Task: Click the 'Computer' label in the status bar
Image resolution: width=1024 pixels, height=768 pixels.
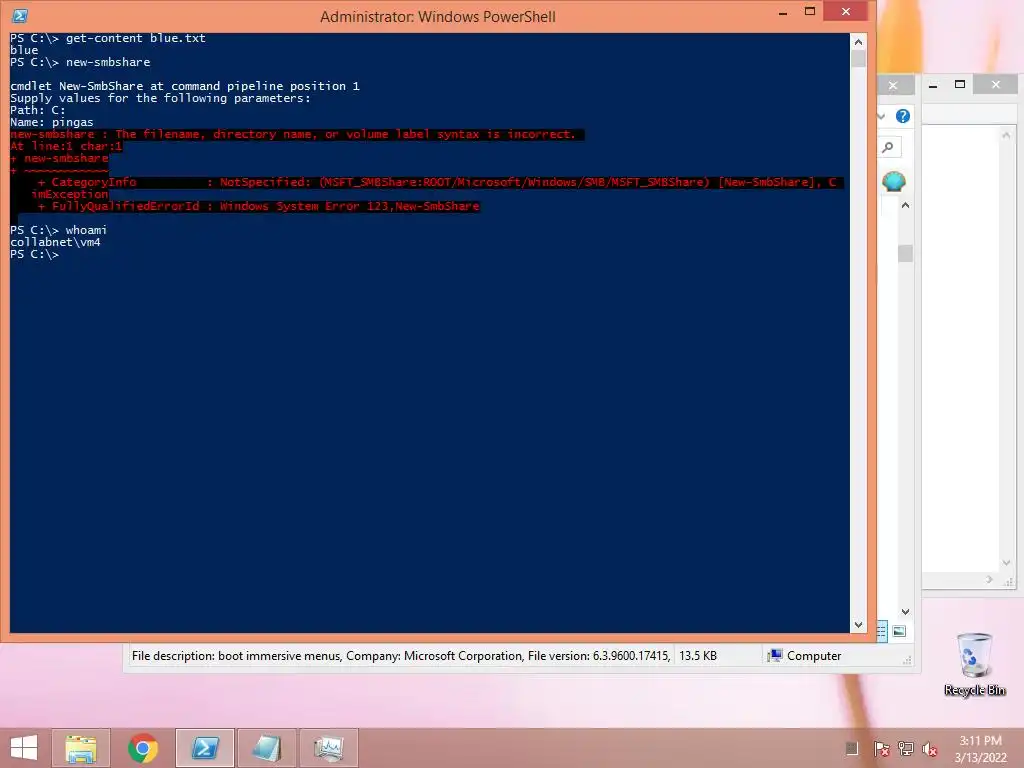Action: 814,656
